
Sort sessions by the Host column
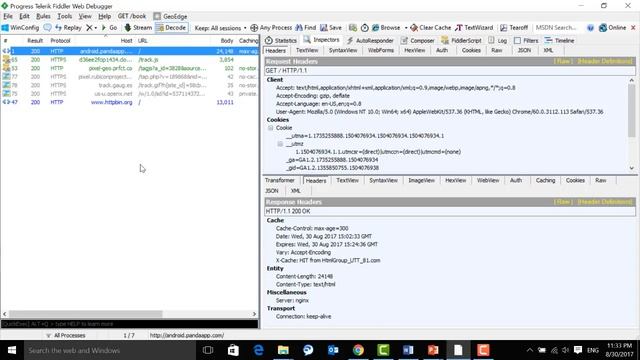coord(126,40)
